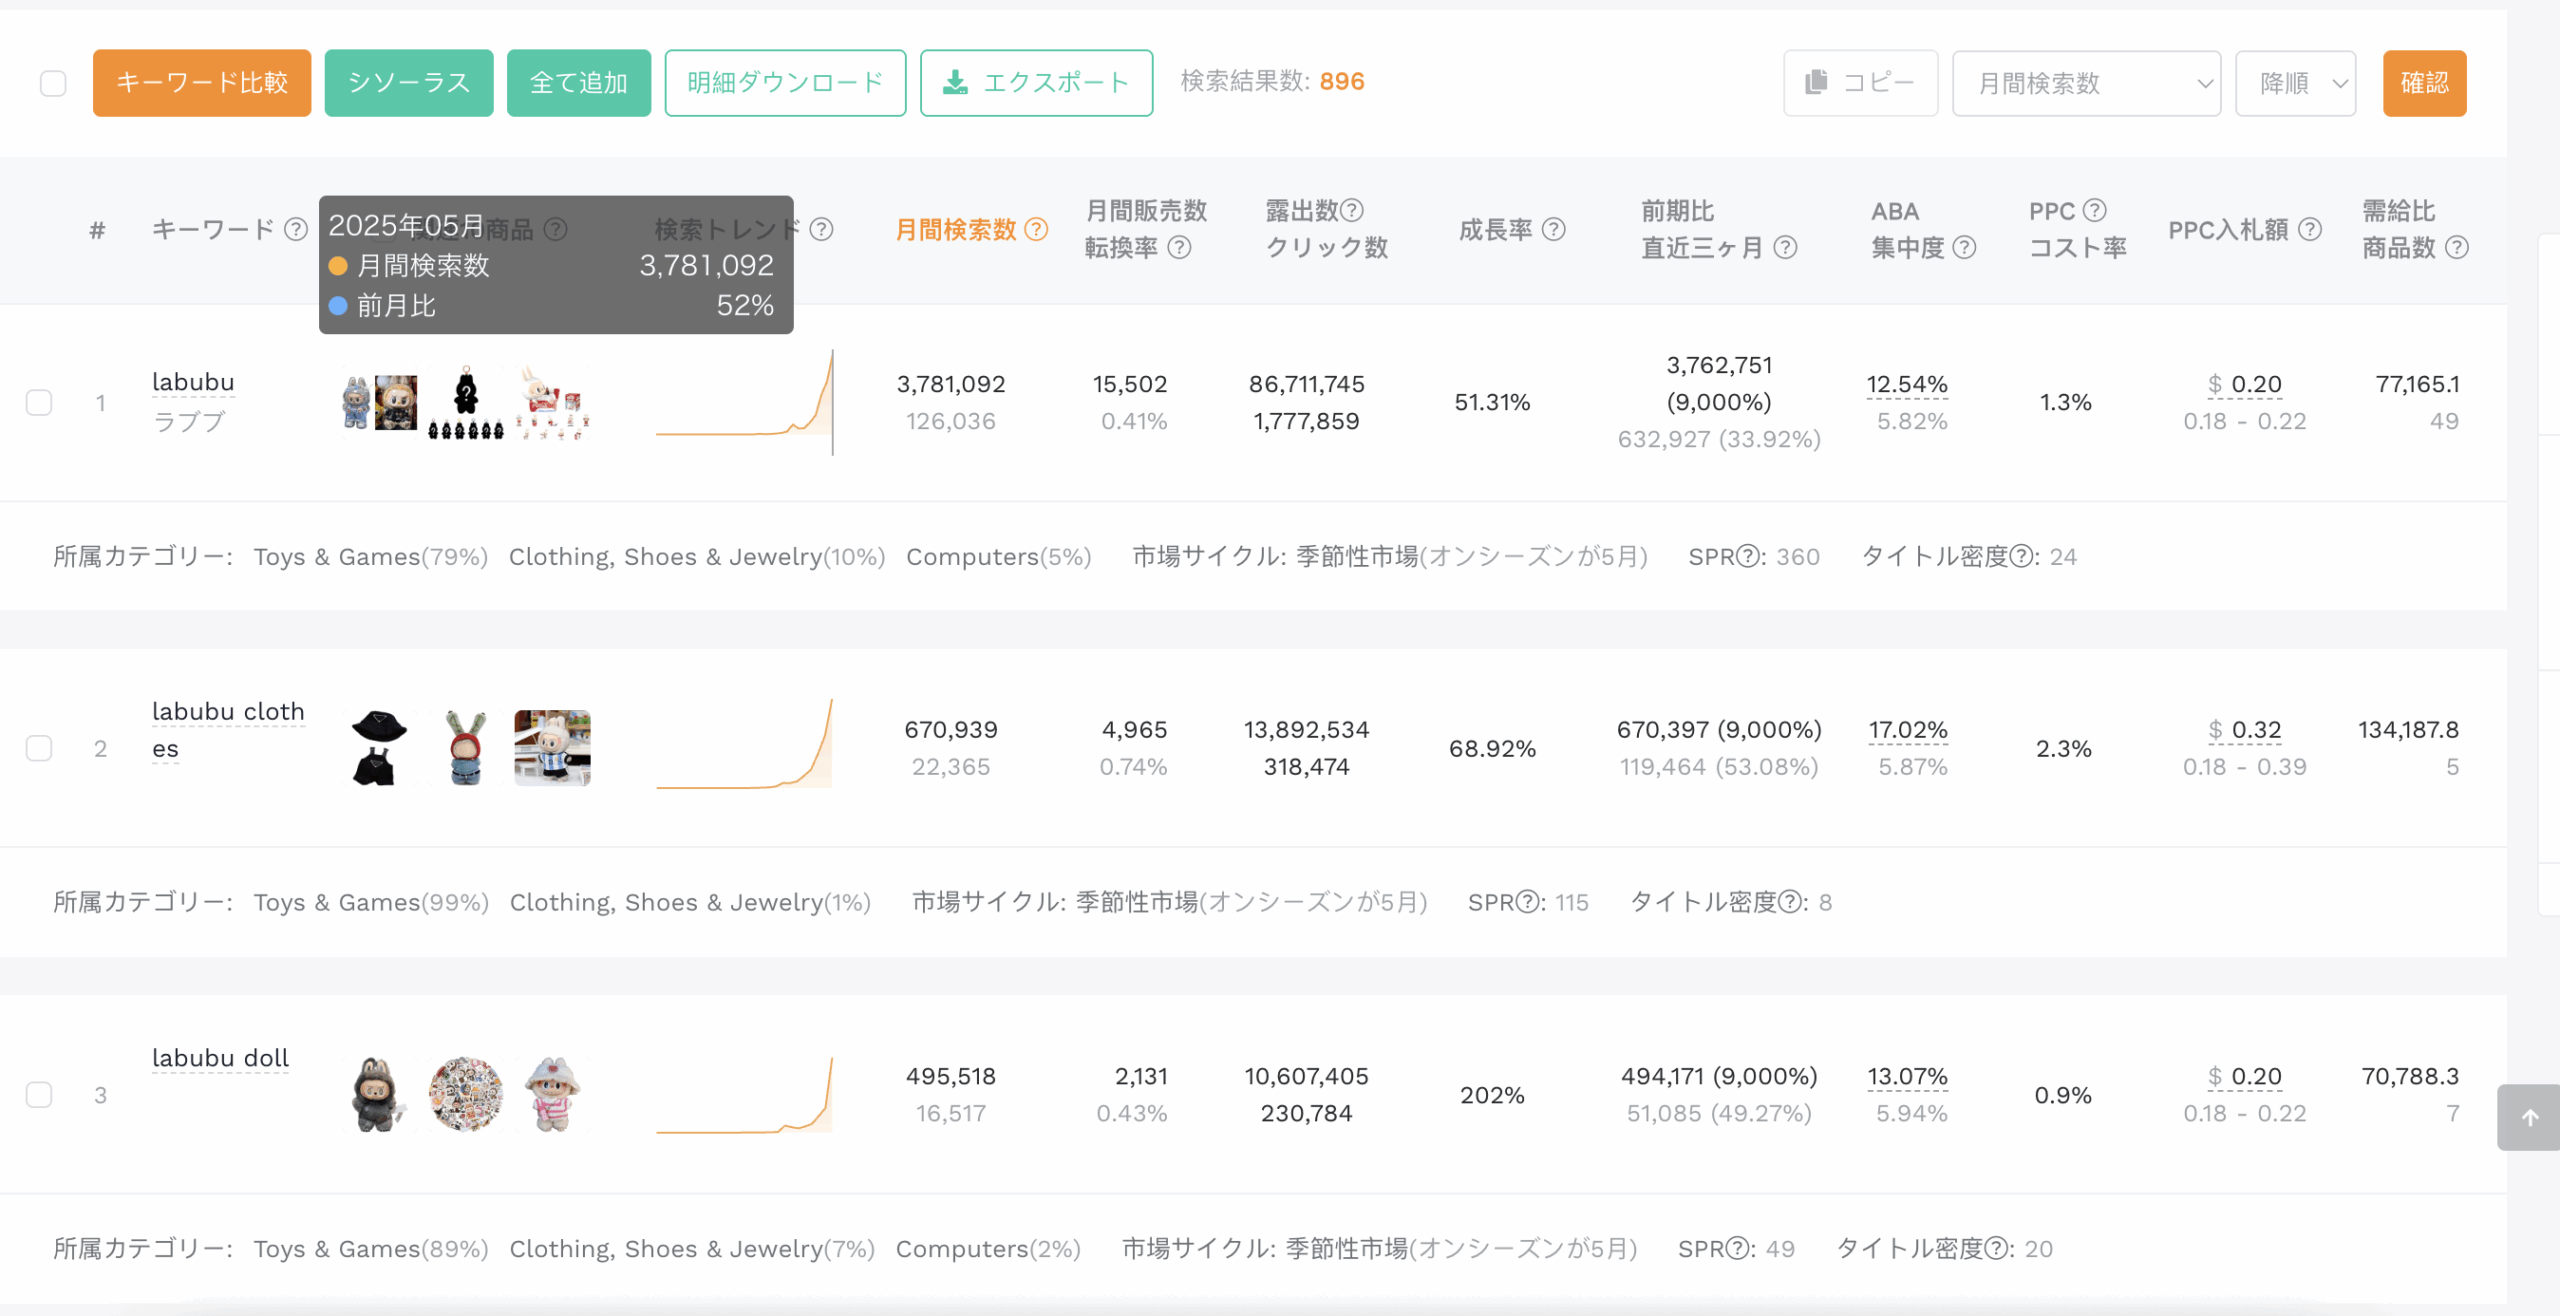Click the help icon next to キーワード header
The width and height of the screenshot is (2560, 1316).
point(296,230)
